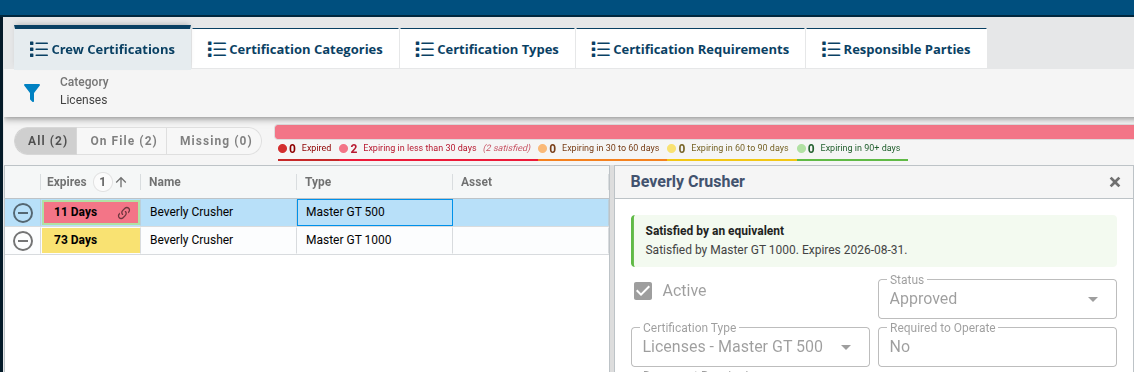Switch to the Certification Requirements tab

coord(691,48)
